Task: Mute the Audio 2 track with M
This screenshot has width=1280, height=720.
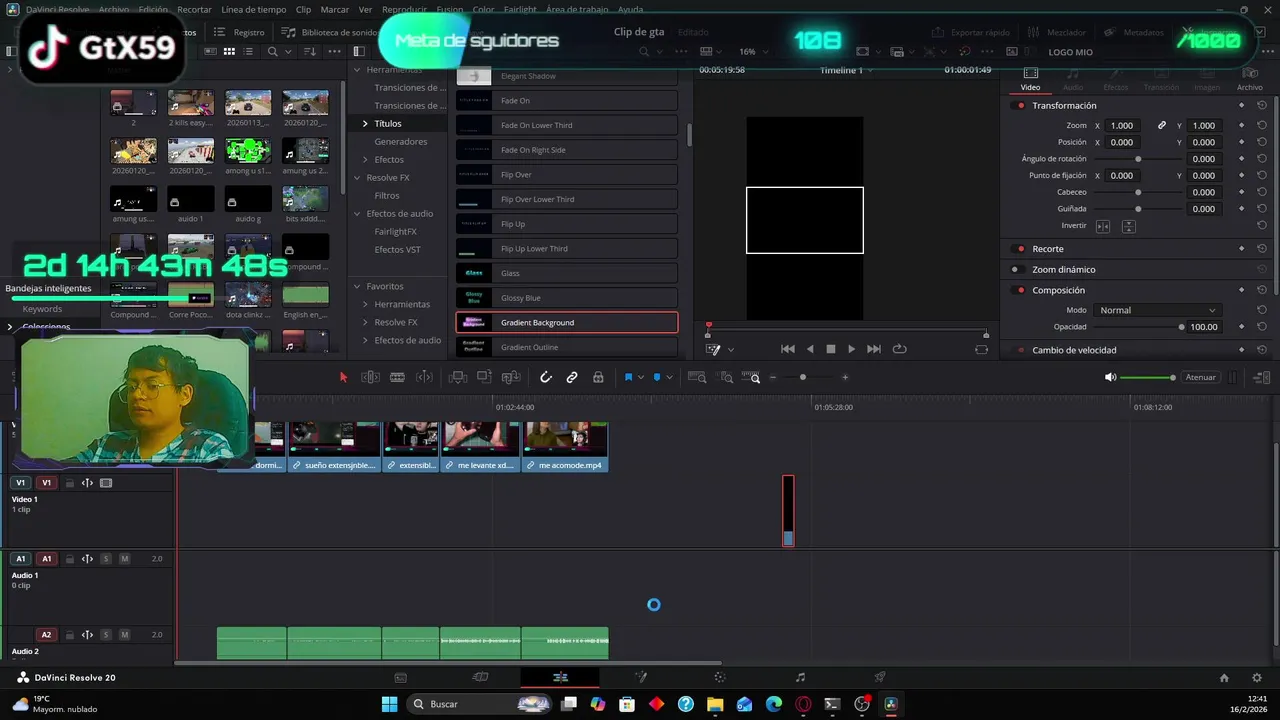Action: pyautogui.click(x=125, y=634)
